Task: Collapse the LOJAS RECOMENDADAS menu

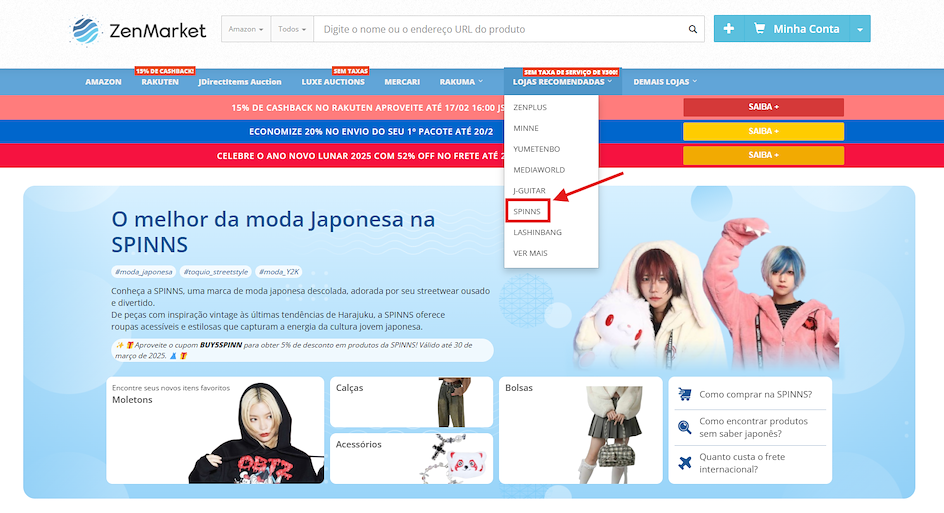Action: [x=562, y=82]
